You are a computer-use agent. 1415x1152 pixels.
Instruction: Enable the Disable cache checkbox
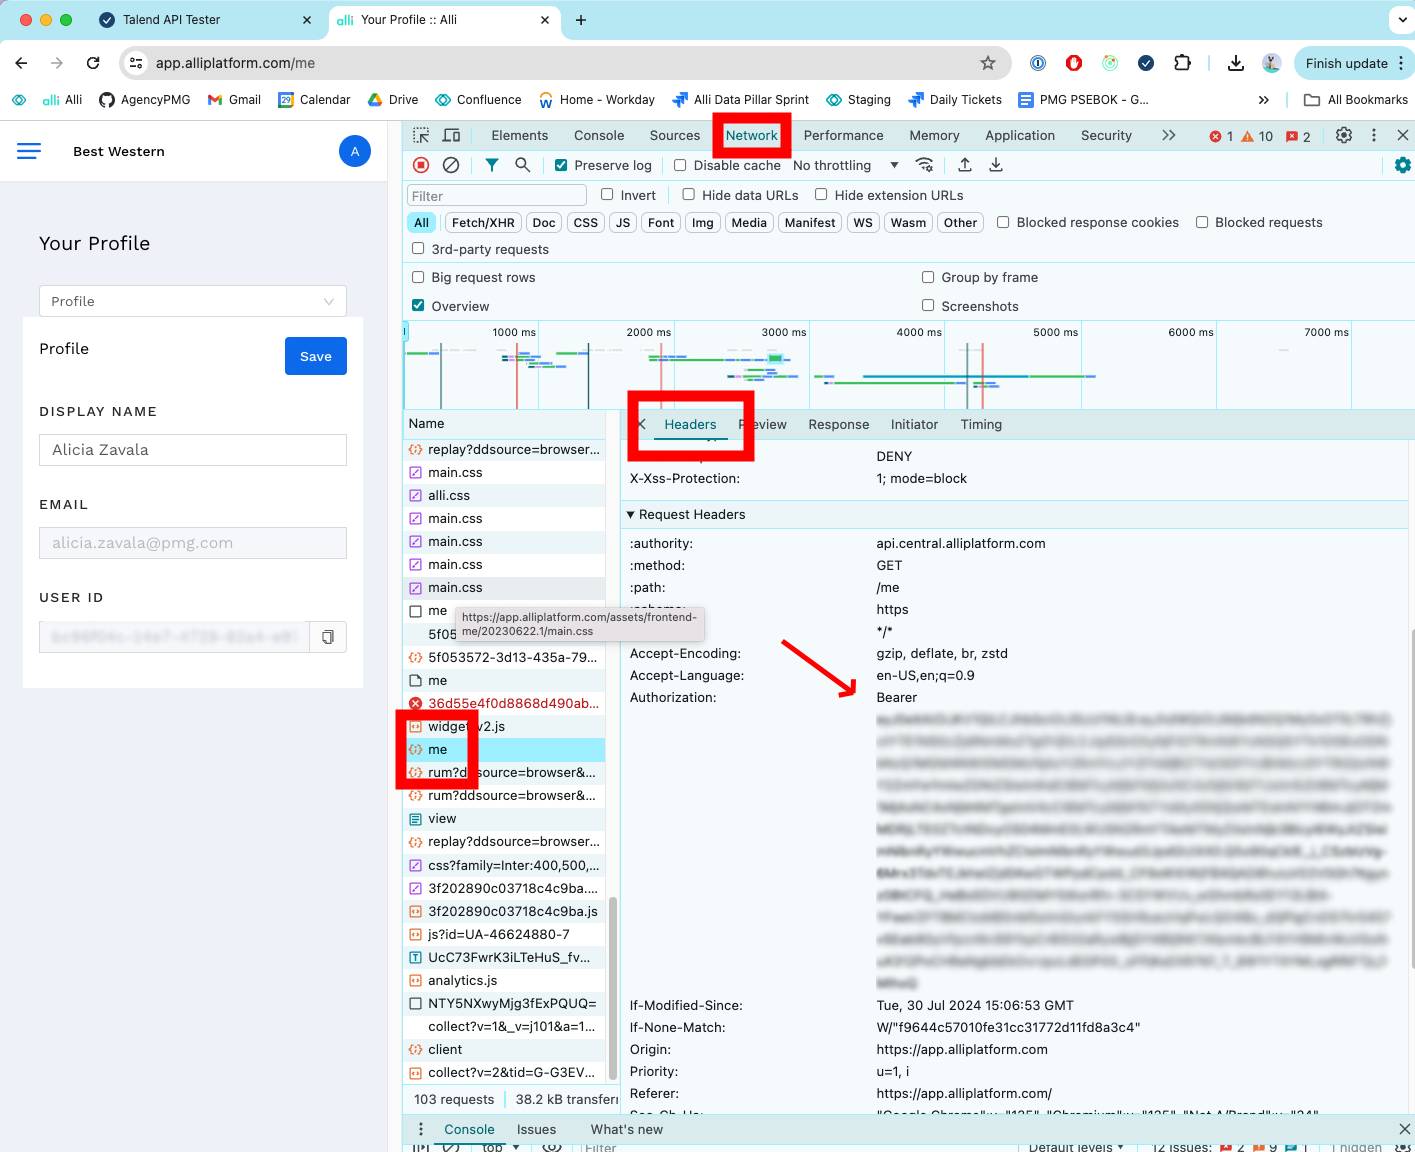coord(680,166)
